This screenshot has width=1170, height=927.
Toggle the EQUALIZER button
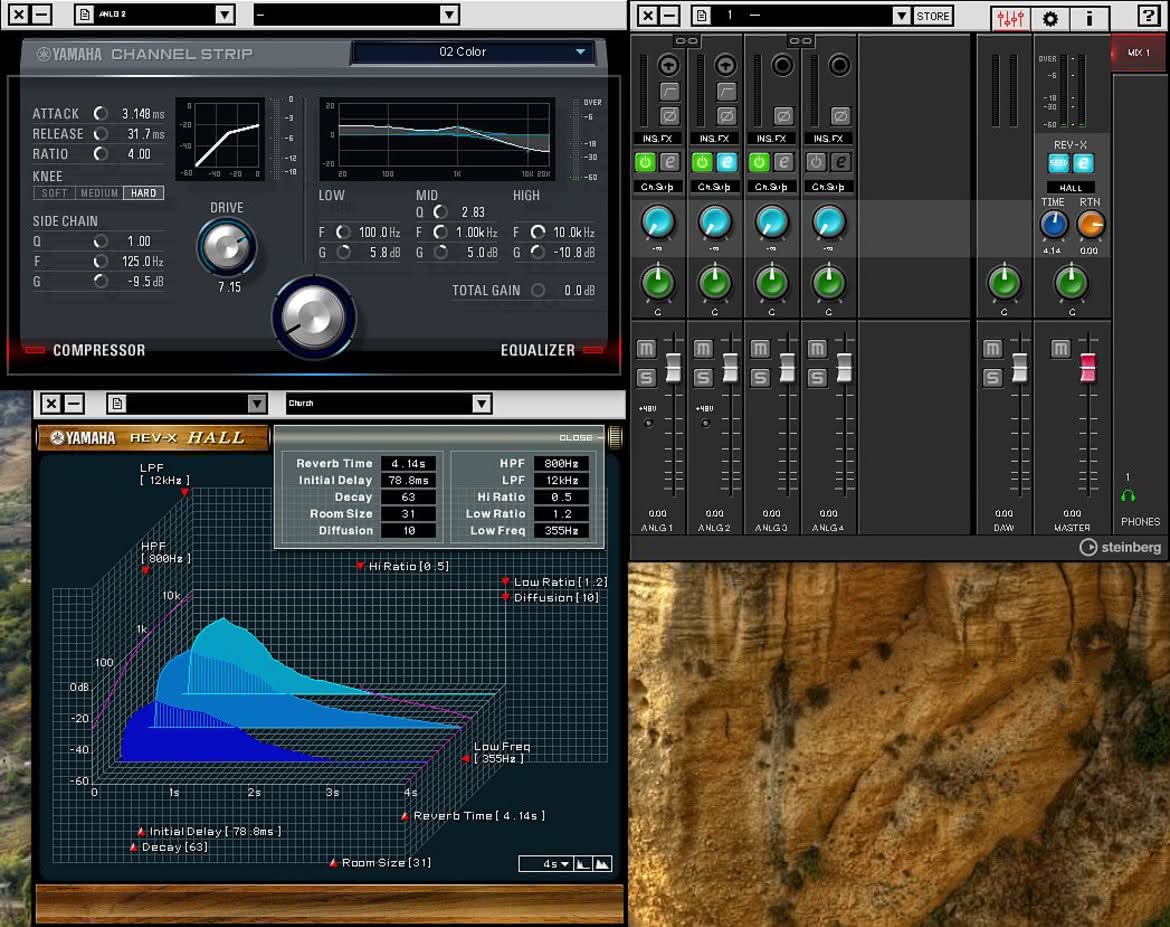point(551,350)
